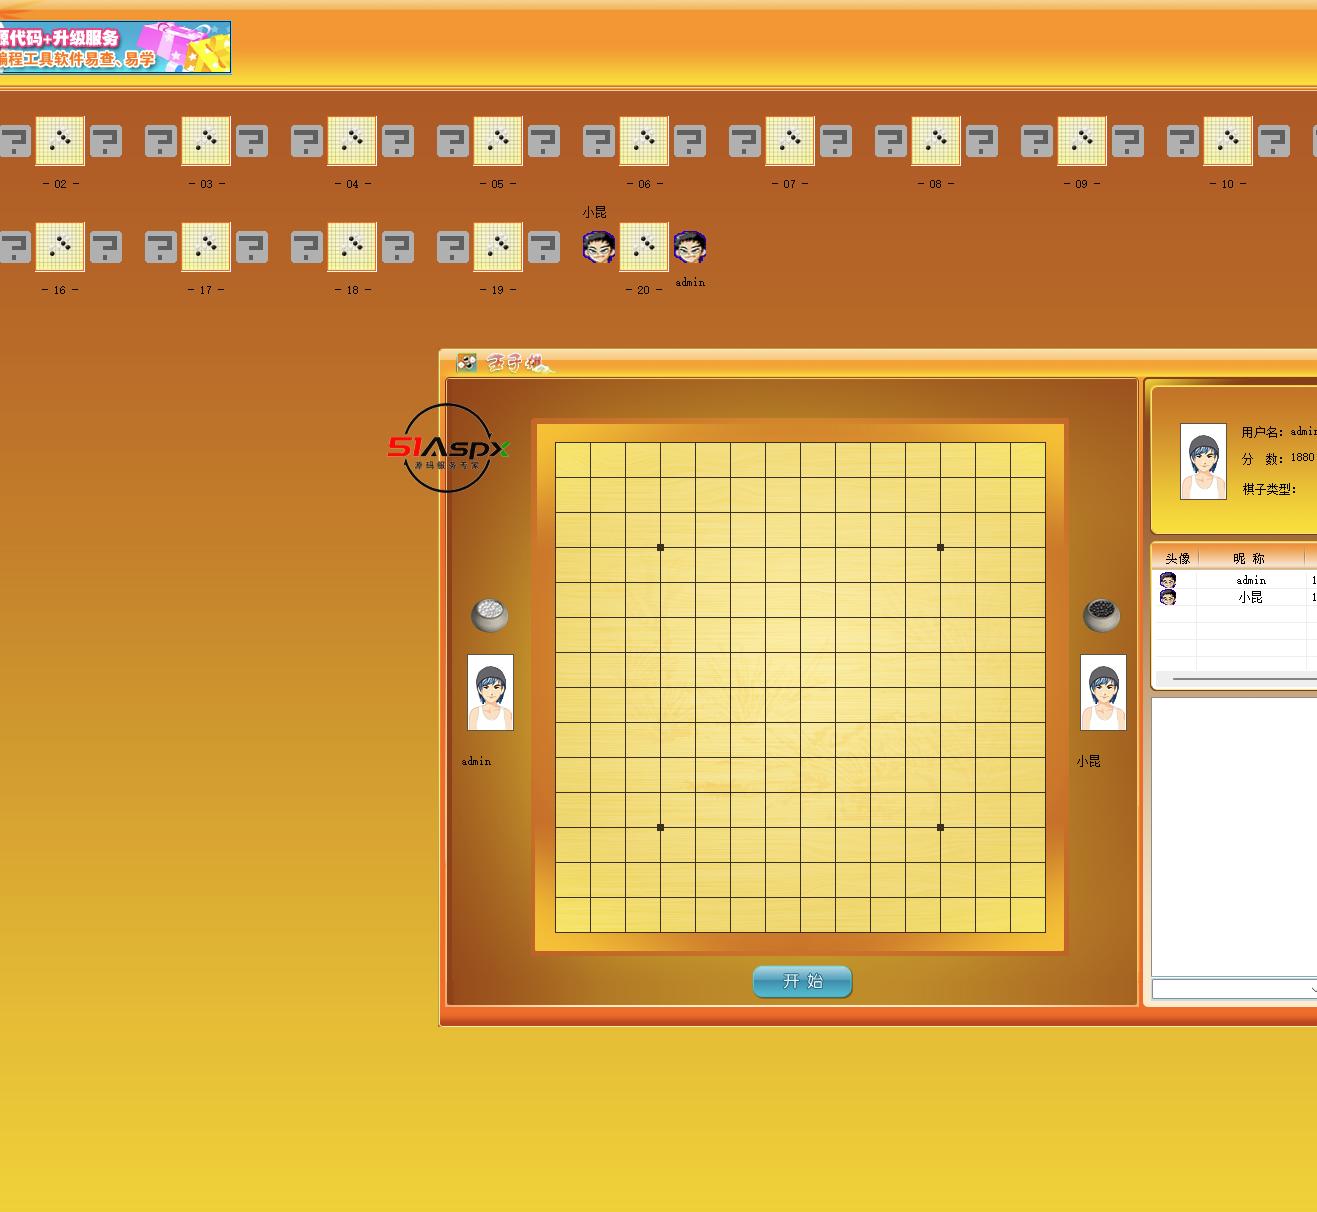
Task: Open the board icon of table 20
Action: [x=644, y=247]
